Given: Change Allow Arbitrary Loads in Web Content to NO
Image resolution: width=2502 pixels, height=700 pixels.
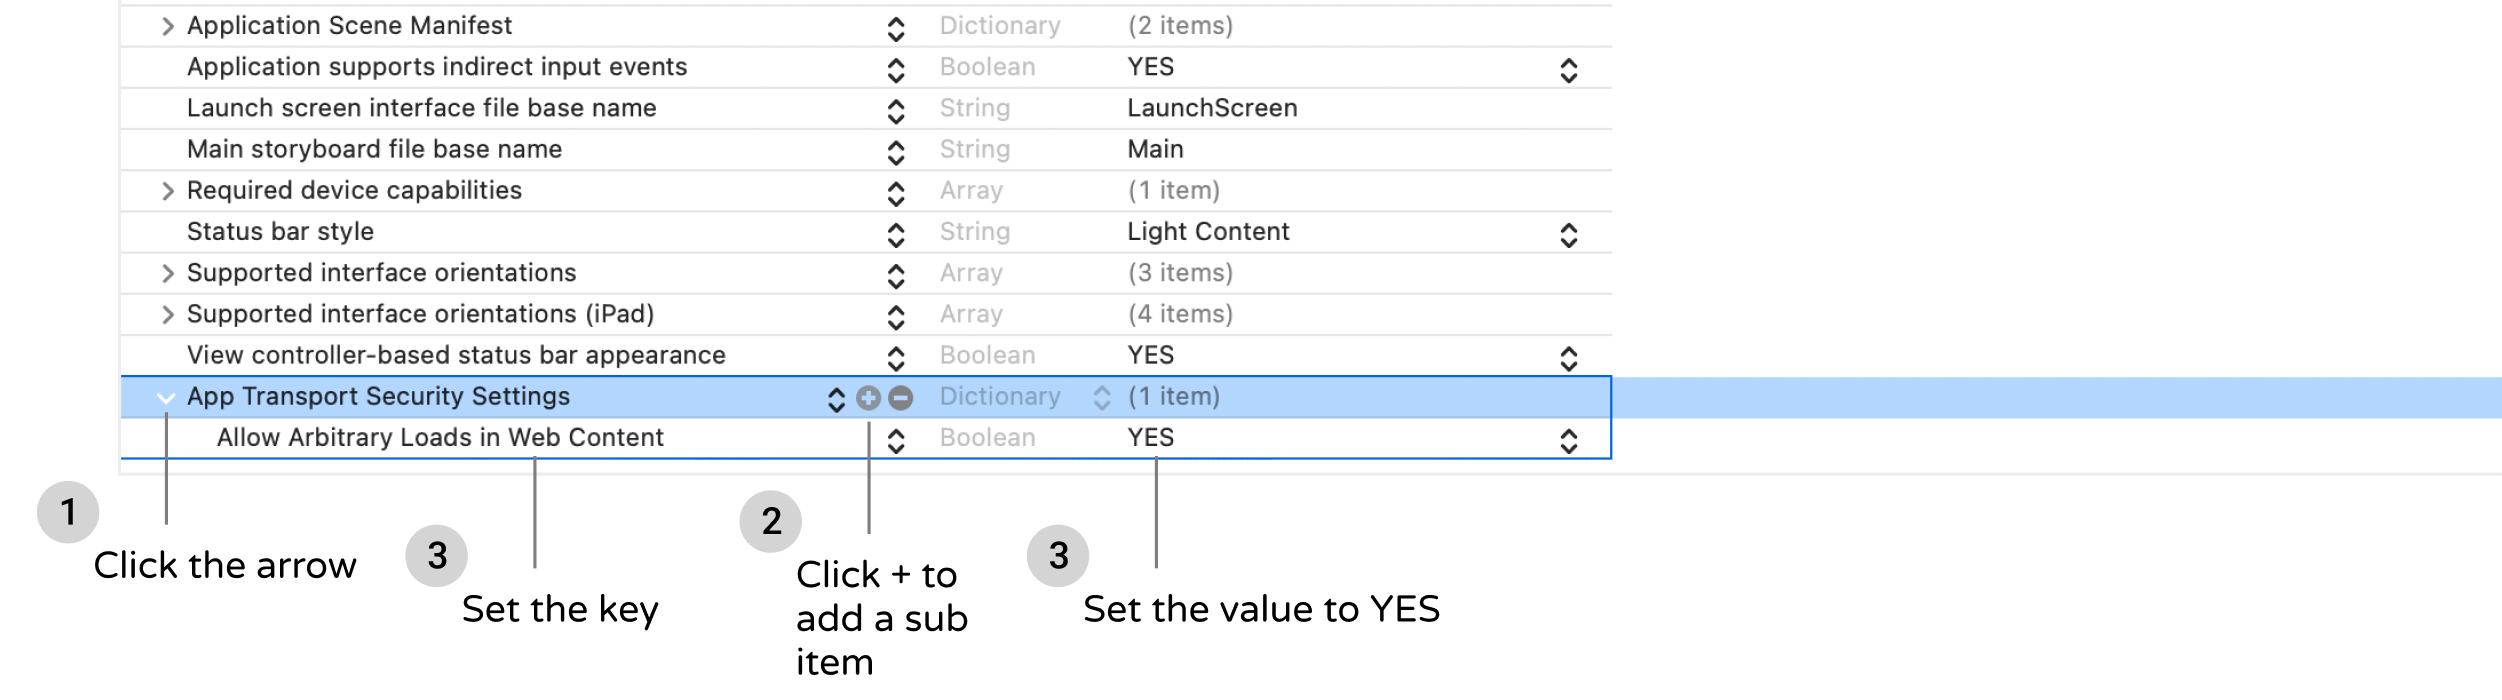Looking at the screenshot, I should (1568, 437).
